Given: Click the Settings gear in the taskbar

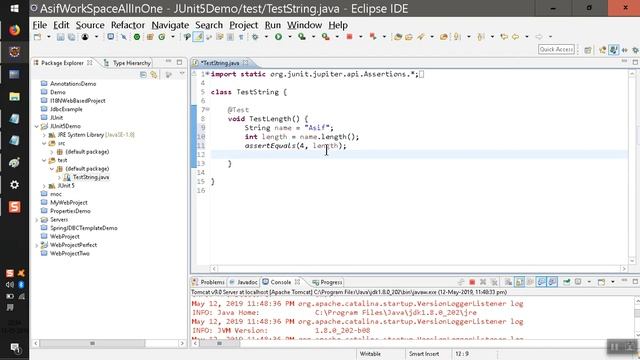Looking at the screenshot, I should [14, 185].
